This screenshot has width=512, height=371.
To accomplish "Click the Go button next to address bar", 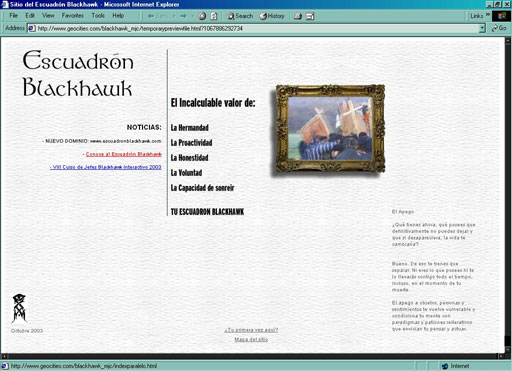I will coord(499,28).
